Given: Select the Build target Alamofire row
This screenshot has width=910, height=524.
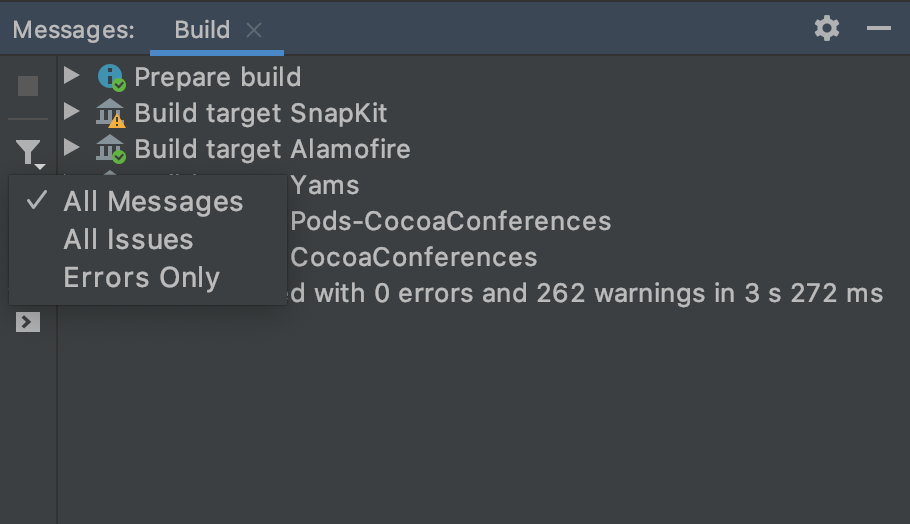Looking at the screenshot, I should coord(272,149).
